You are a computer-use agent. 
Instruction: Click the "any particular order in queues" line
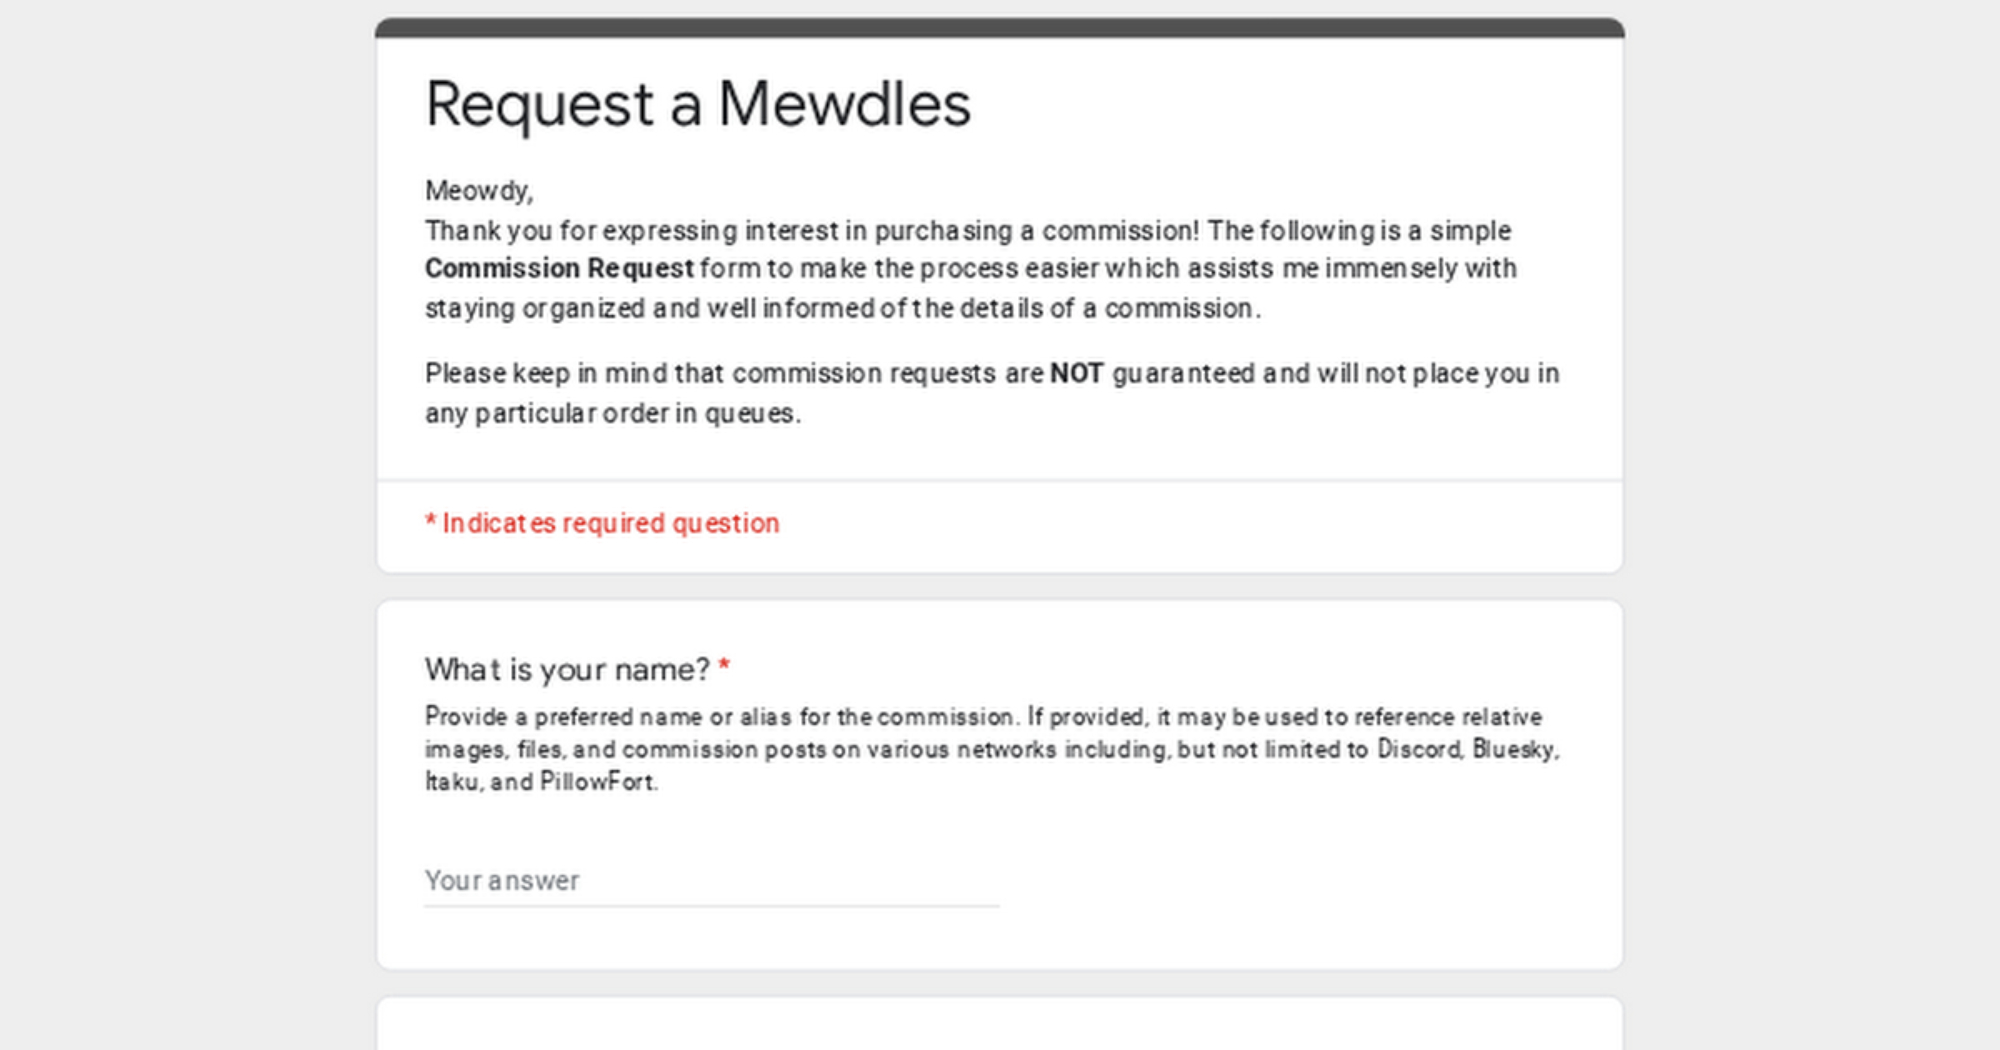[x=612, y=414]
